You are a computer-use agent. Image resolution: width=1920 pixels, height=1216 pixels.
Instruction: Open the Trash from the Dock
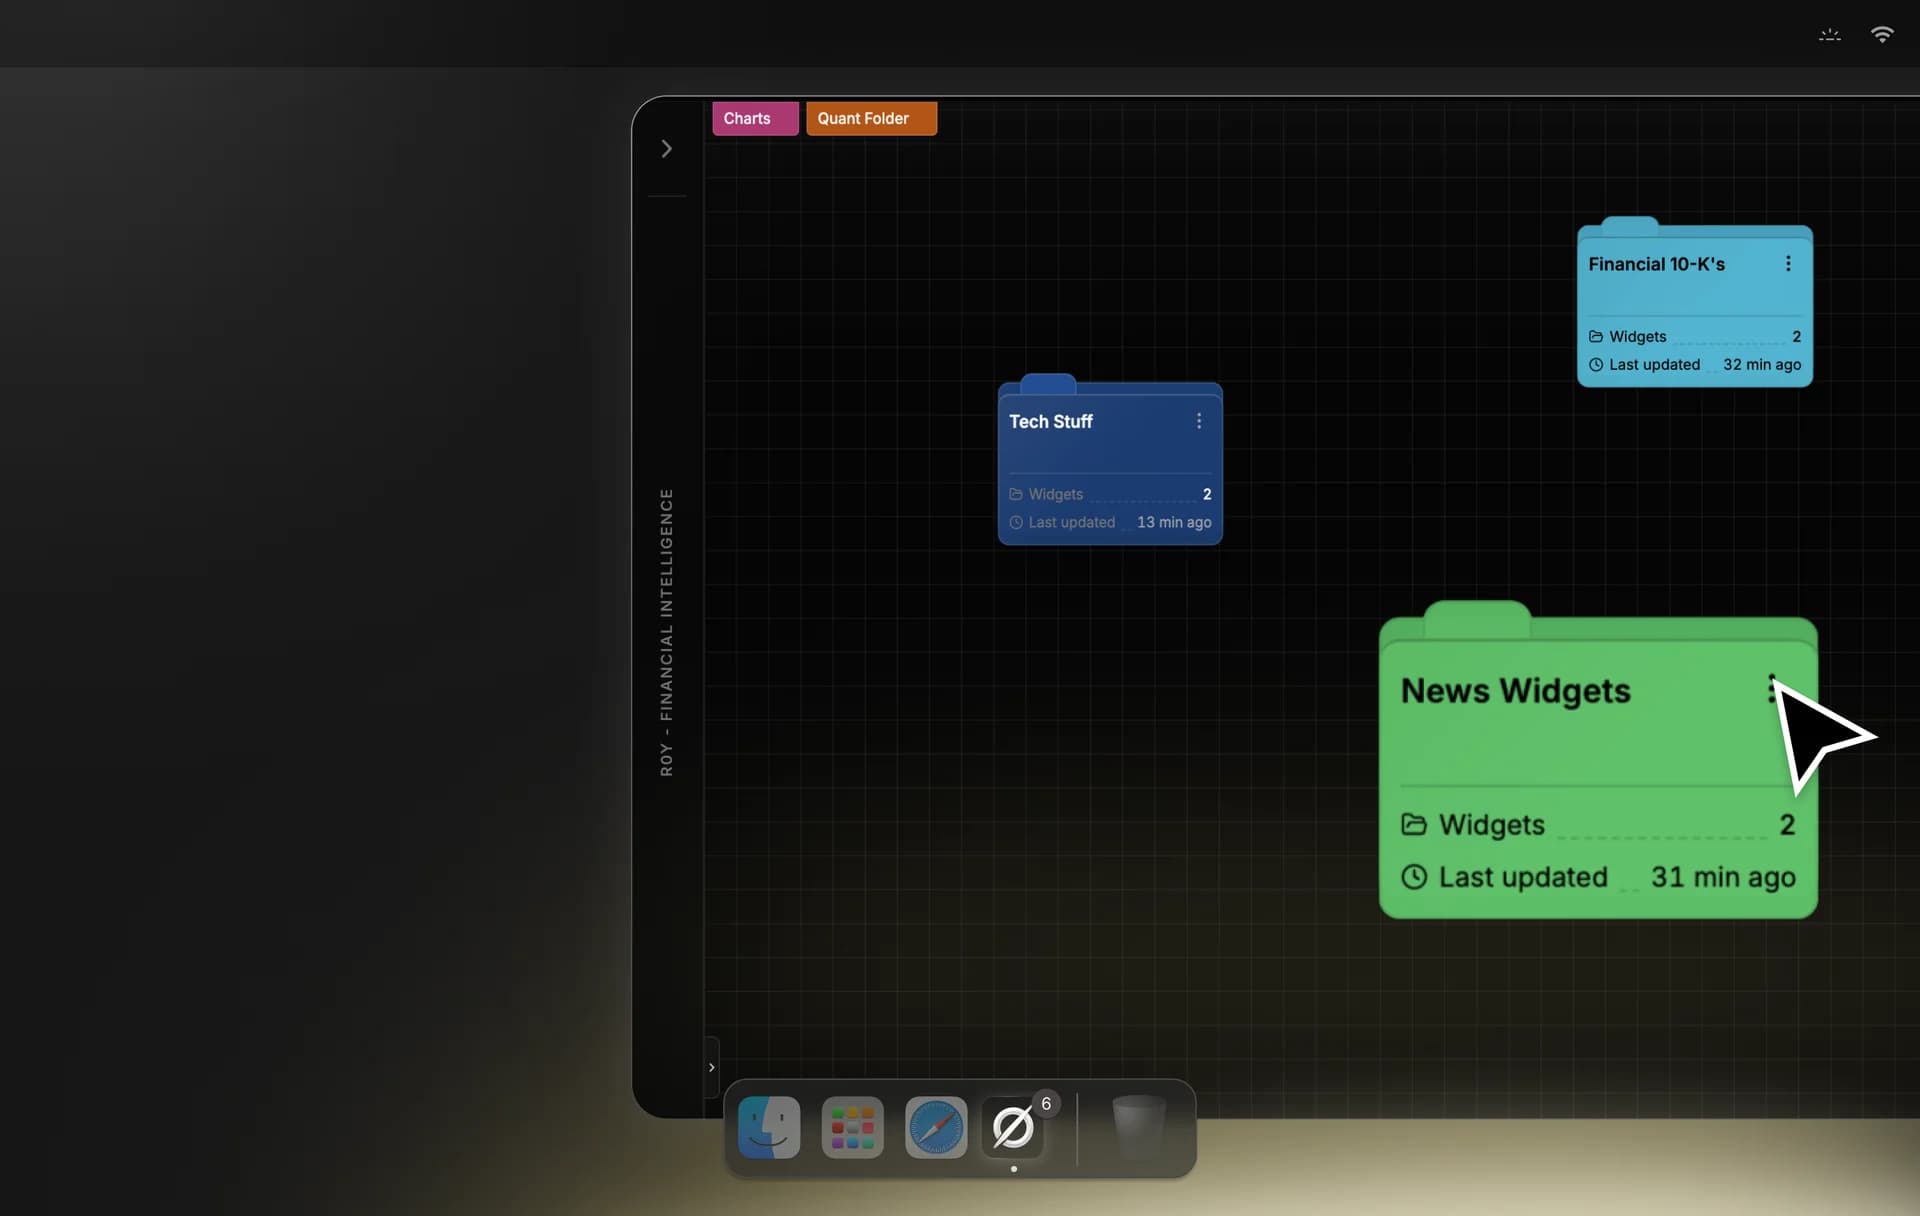coord(1138,1127)
